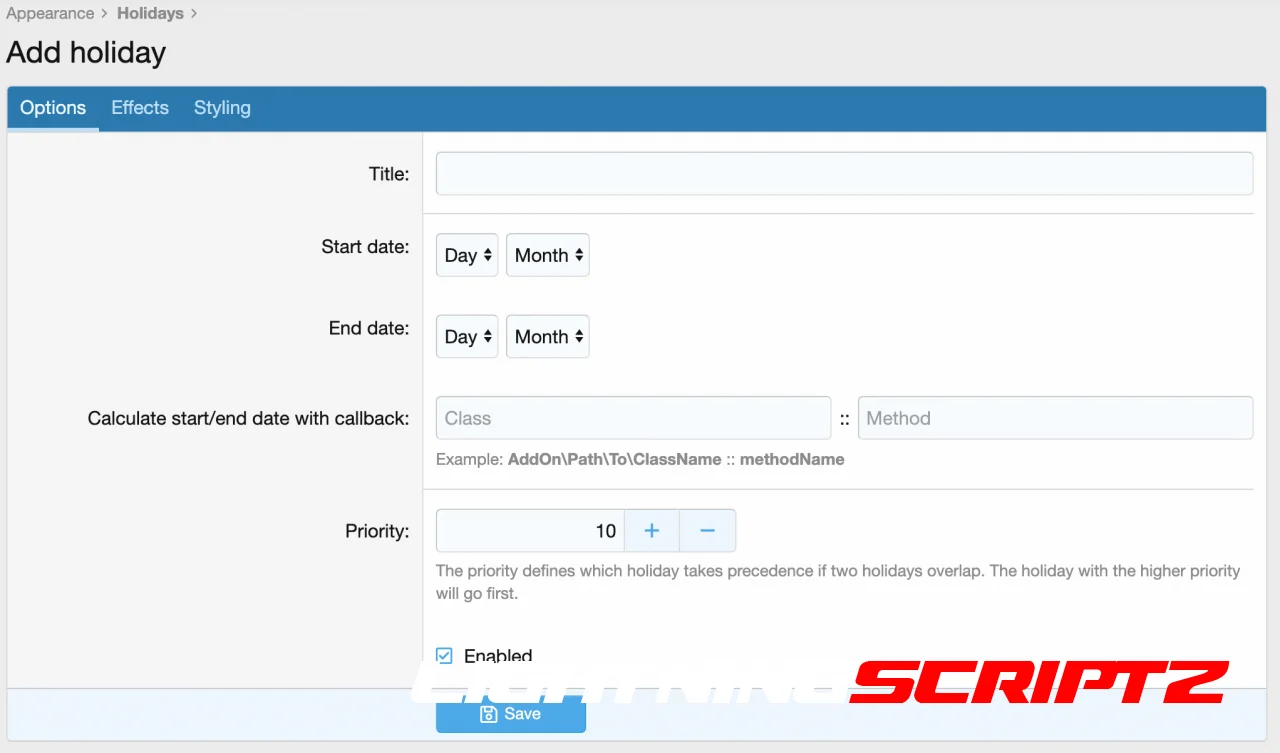Click the callback Method input field
This screenshot has width=1280, height=753.
click(1055, 418)
